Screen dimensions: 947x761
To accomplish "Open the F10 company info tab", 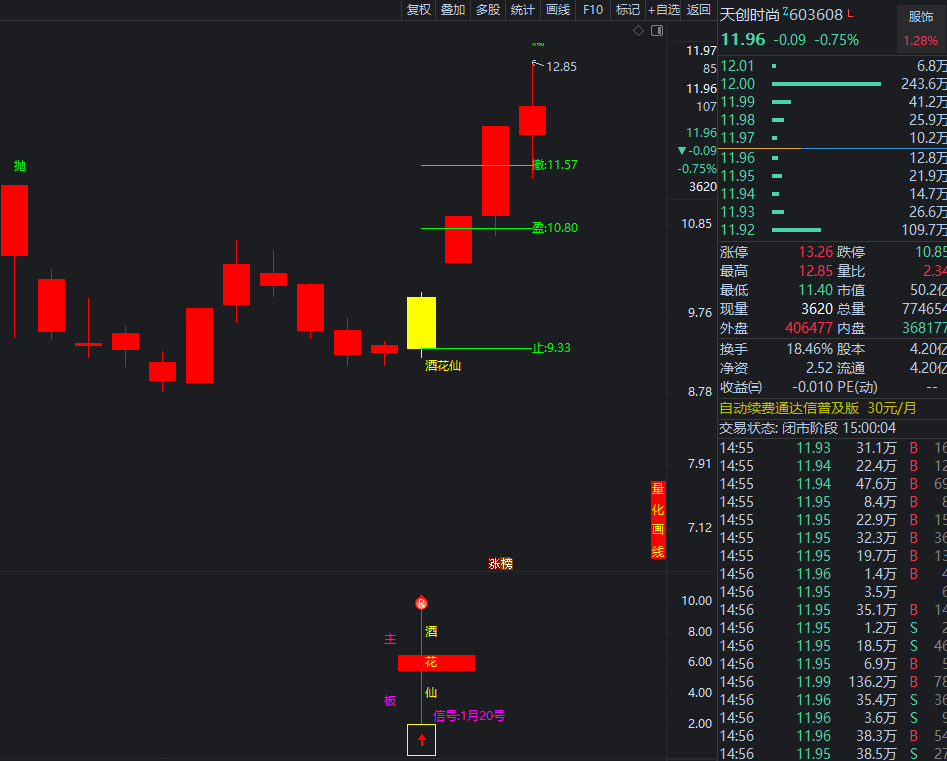I will (x=593, y=9).
